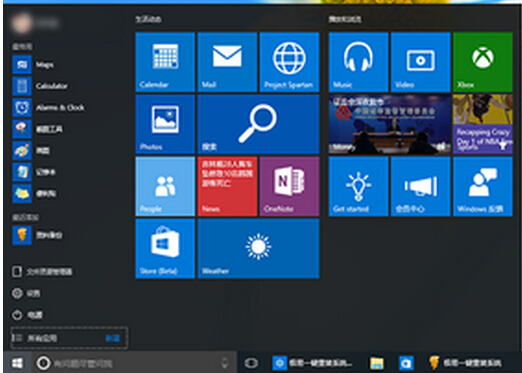Open File Explorer folder icon in taskbar
Screen dimensions: 522x373
click(x=377, y=363)
